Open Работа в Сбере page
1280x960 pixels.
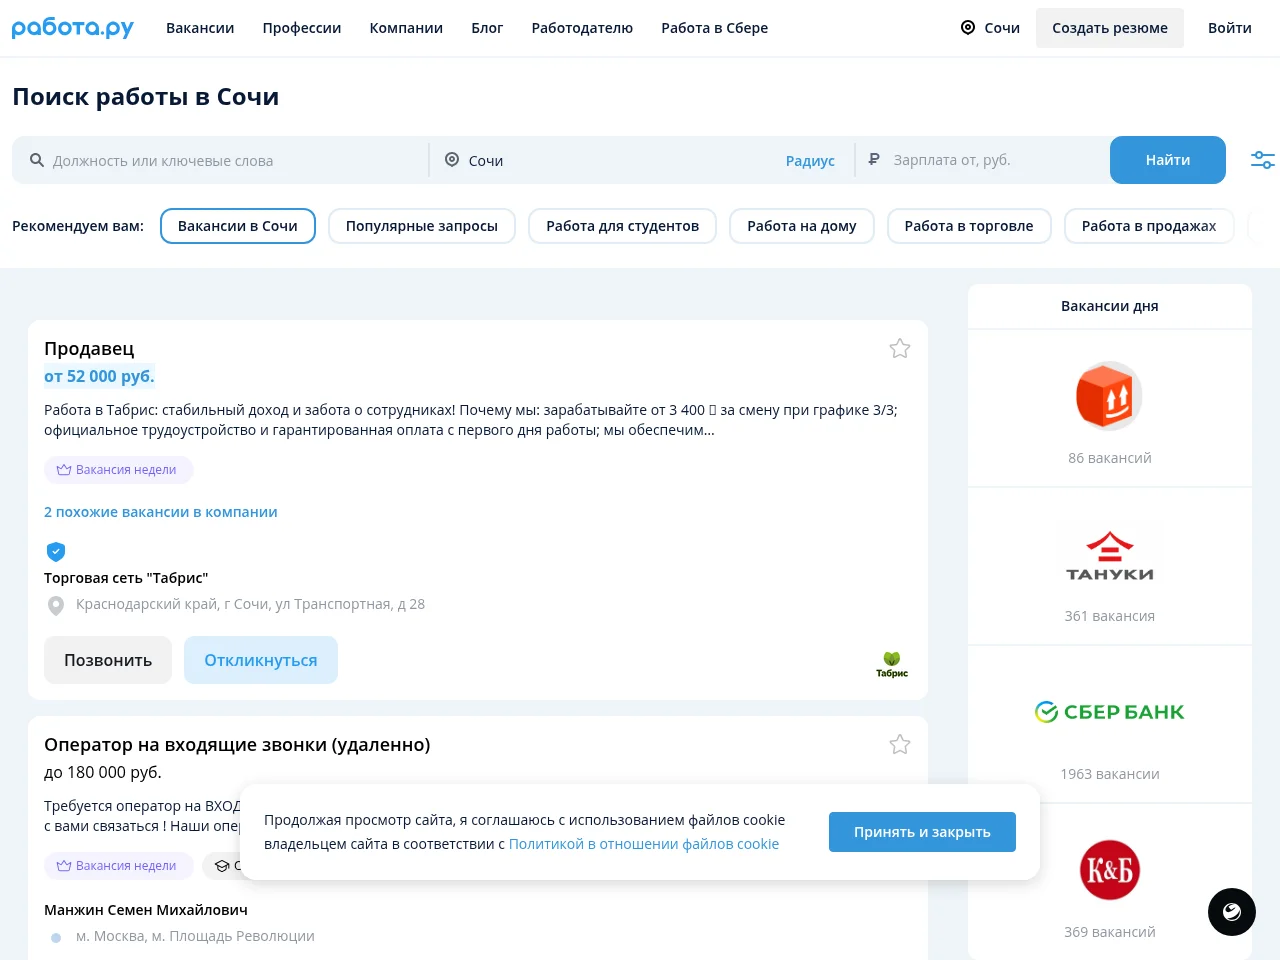click(x=715, y=28)
